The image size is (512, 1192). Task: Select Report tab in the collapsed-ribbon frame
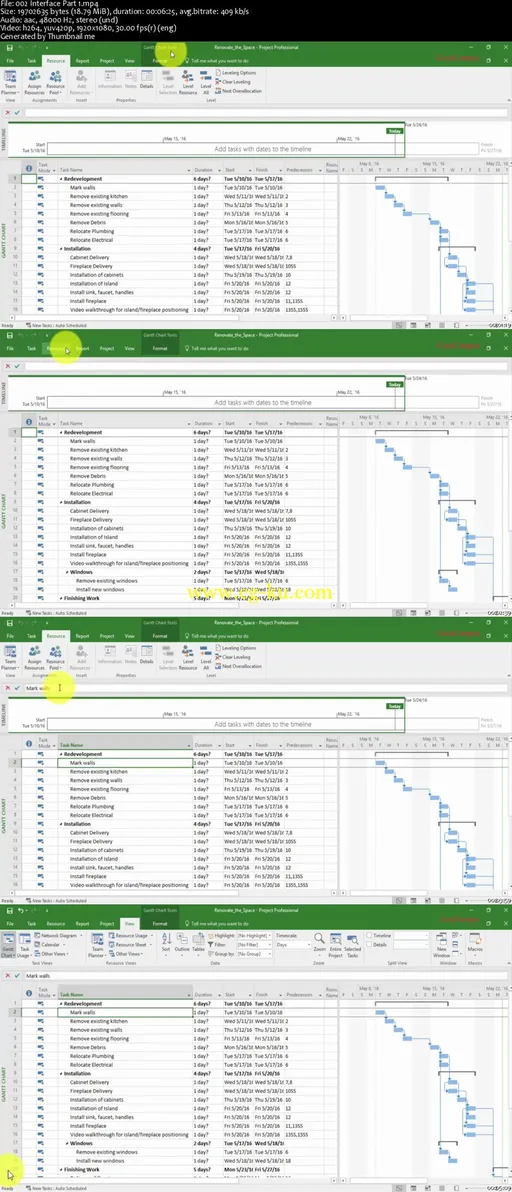point(82,348)
